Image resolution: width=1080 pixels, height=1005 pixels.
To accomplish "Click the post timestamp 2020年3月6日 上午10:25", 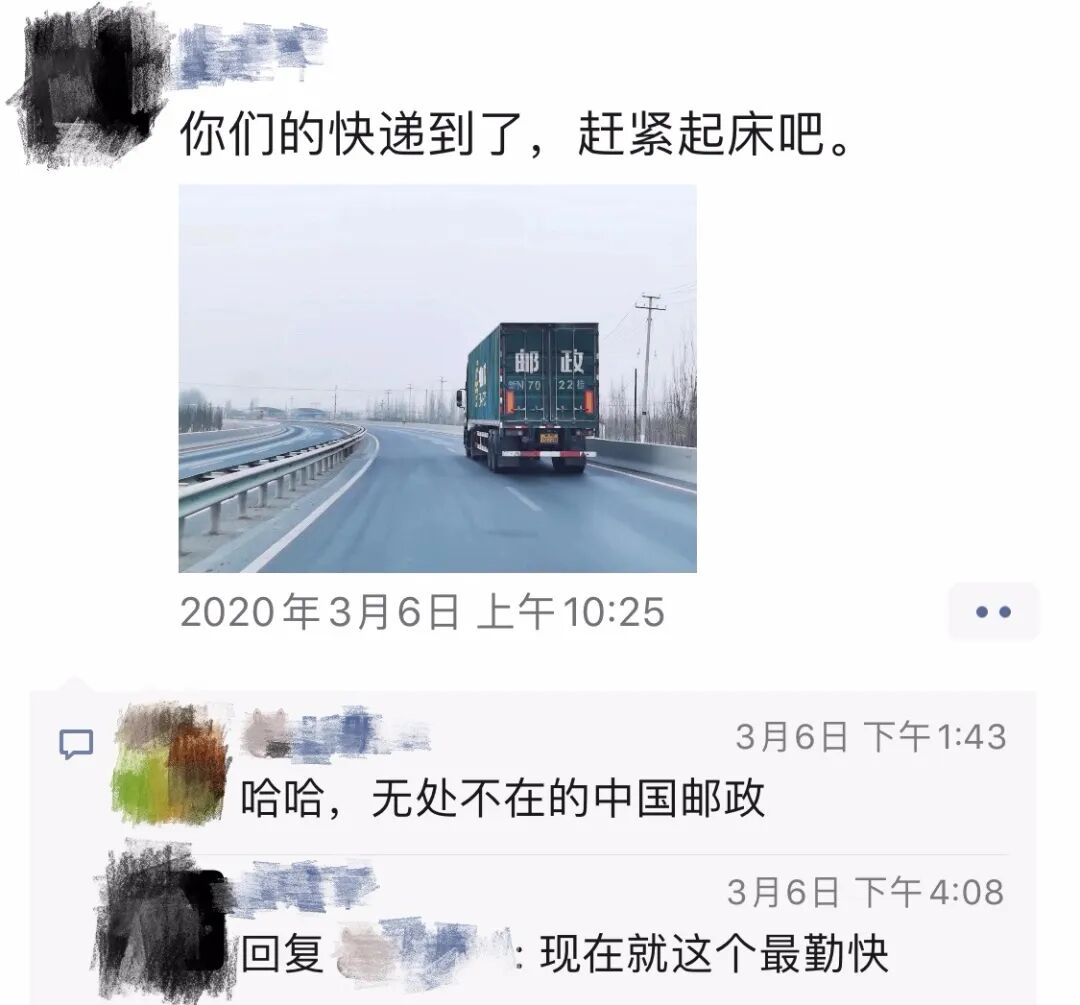I will pyautogui.click(x=422, y=612).
